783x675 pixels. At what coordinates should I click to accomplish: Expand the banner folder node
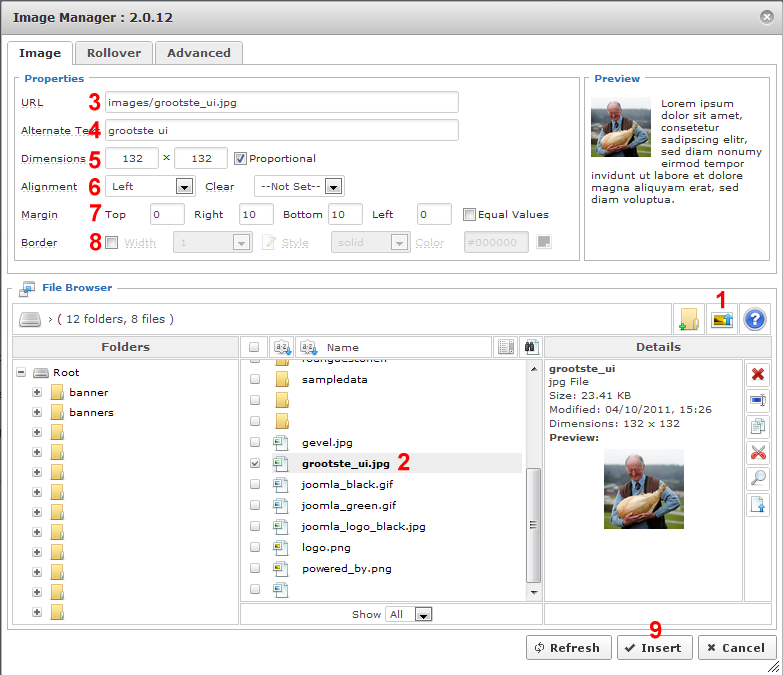(x=36, y=392)
